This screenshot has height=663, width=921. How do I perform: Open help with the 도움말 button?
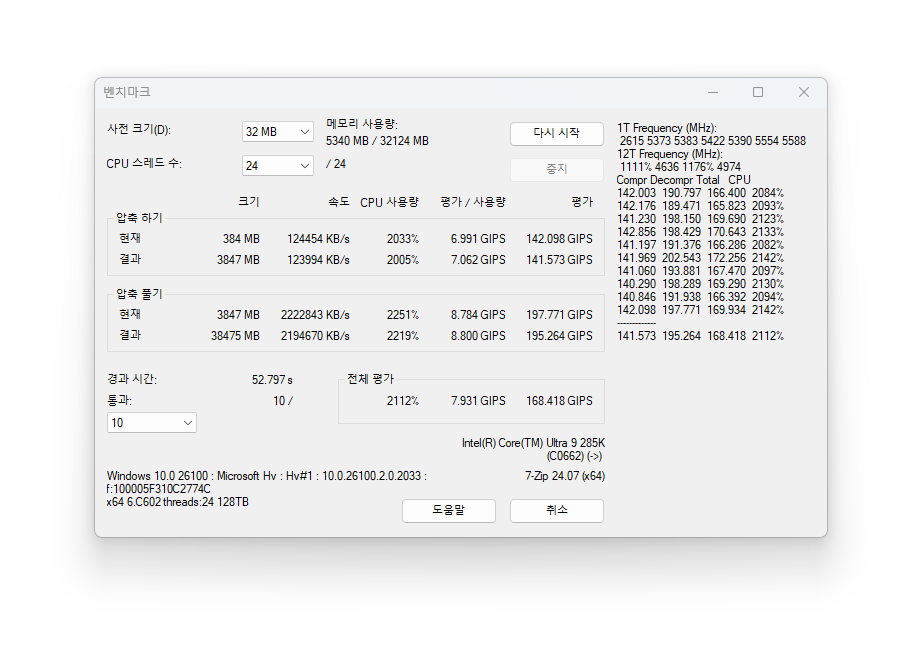pos(448,510)
